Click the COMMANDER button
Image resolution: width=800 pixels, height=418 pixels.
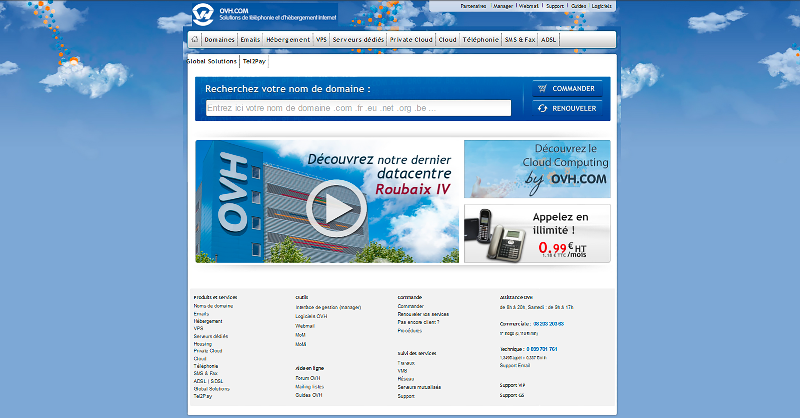[567, 88]
